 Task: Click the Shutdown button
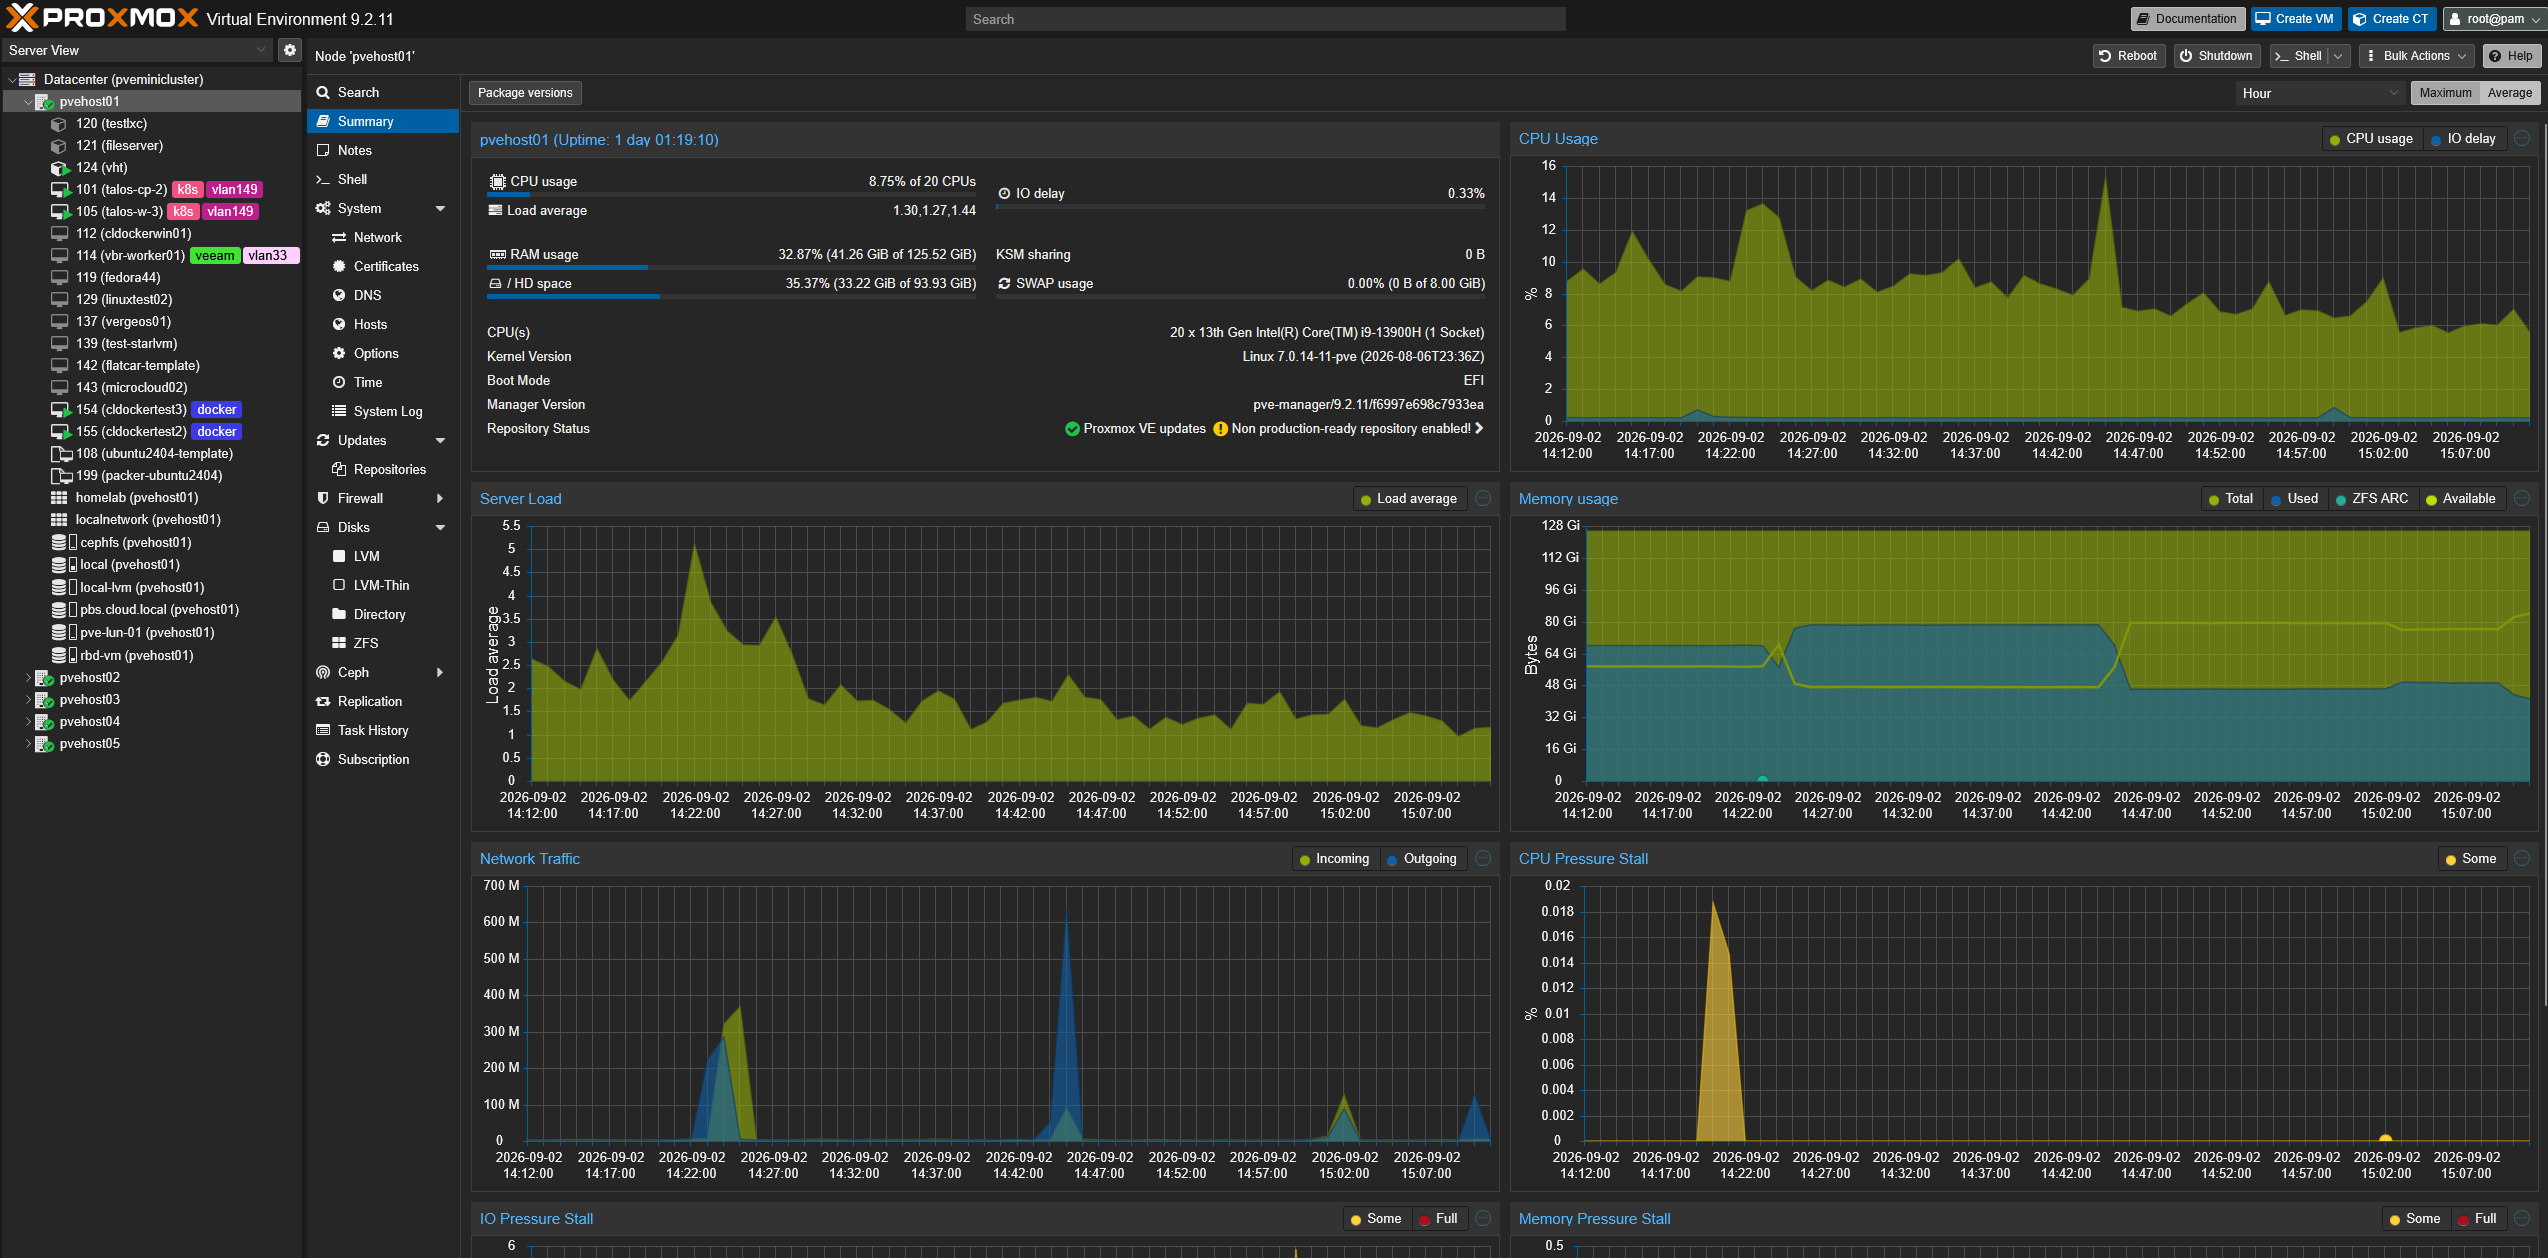(2216, 56)
